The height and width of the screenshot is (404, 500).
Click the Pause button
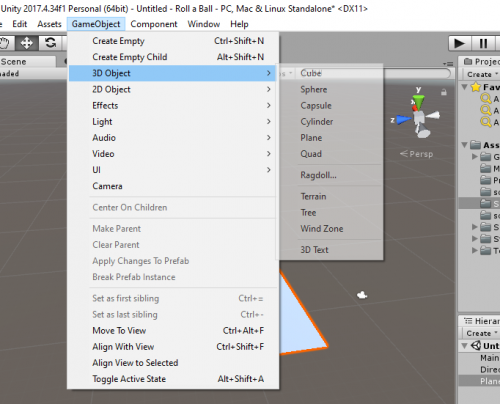(483, 43)
